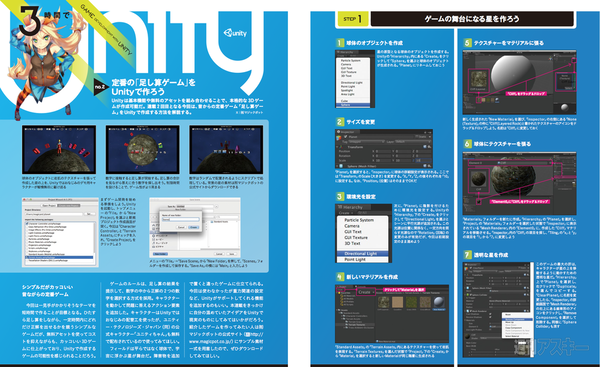Choose Reset in the step 7 context menu
Viewport: 600px width, 367px height.
[x=517, y=314]
